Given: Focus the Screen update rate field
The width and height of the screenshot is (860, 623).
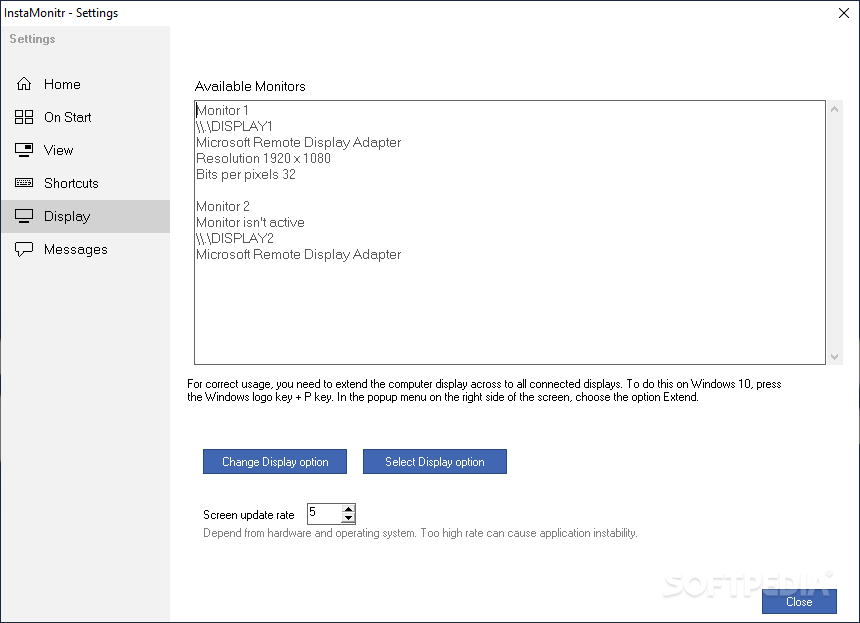Looking at the screenshot, I should tap(324, 513).
